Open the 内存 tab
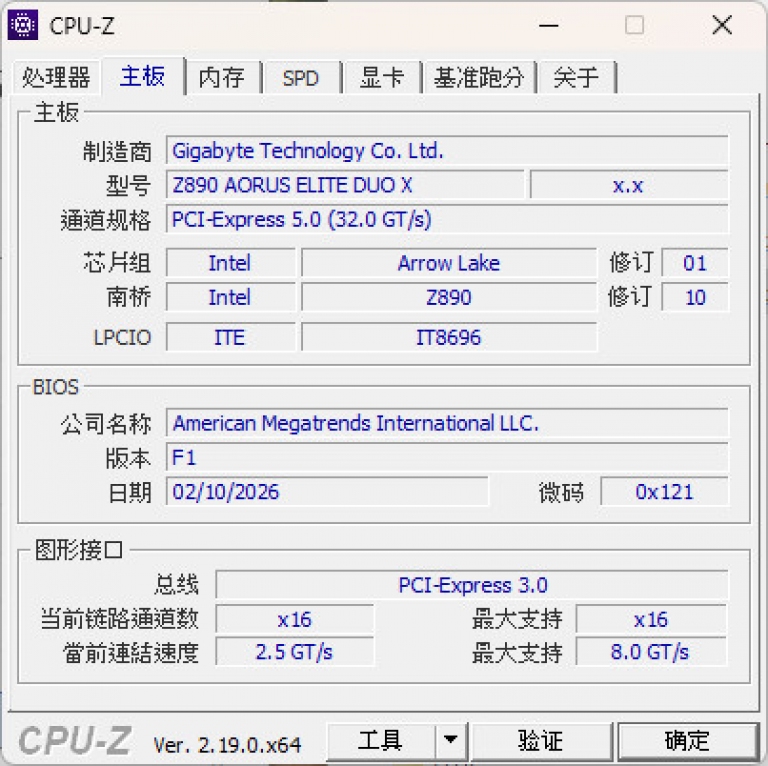This screenshot has height=766, width=768. [x=222, y=78]
